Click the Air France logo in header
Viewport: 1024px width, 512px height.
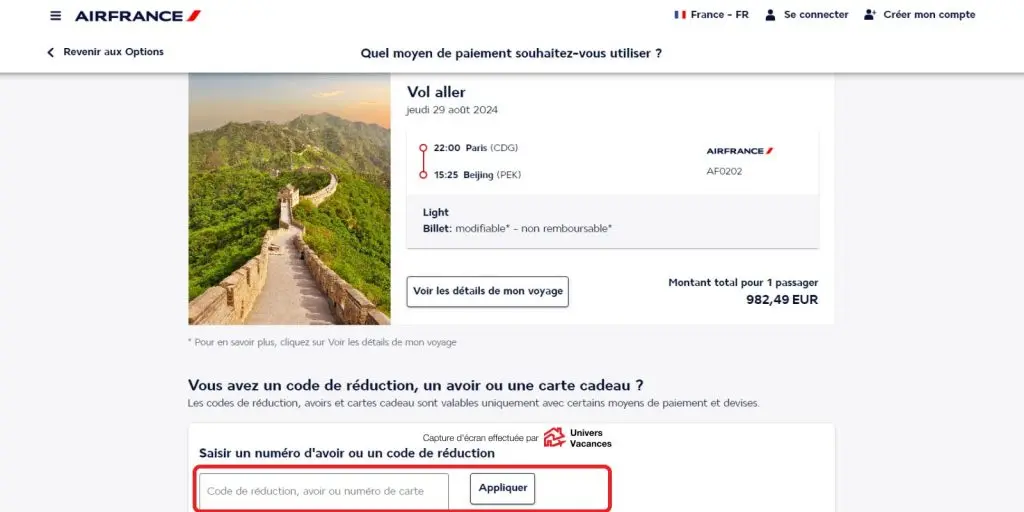pos(138,16)
